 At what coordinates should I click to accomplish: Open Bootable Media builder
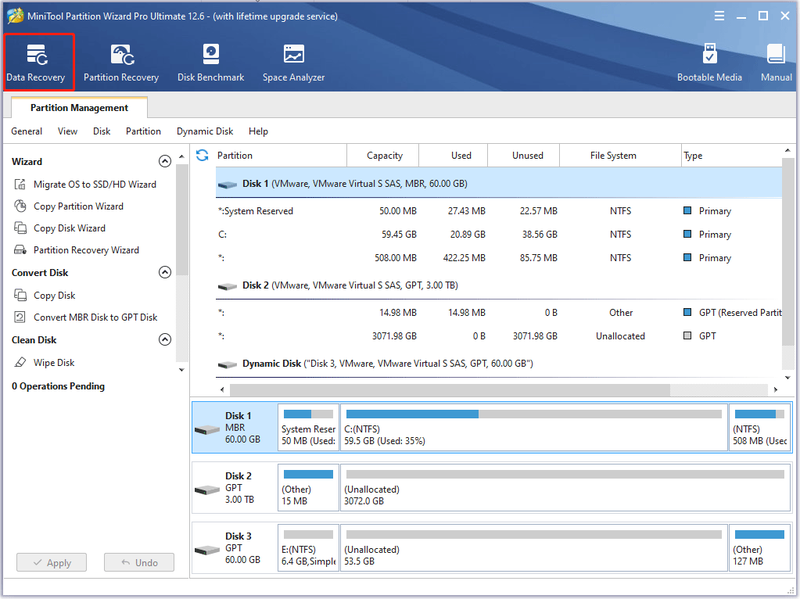coord(709,63)
